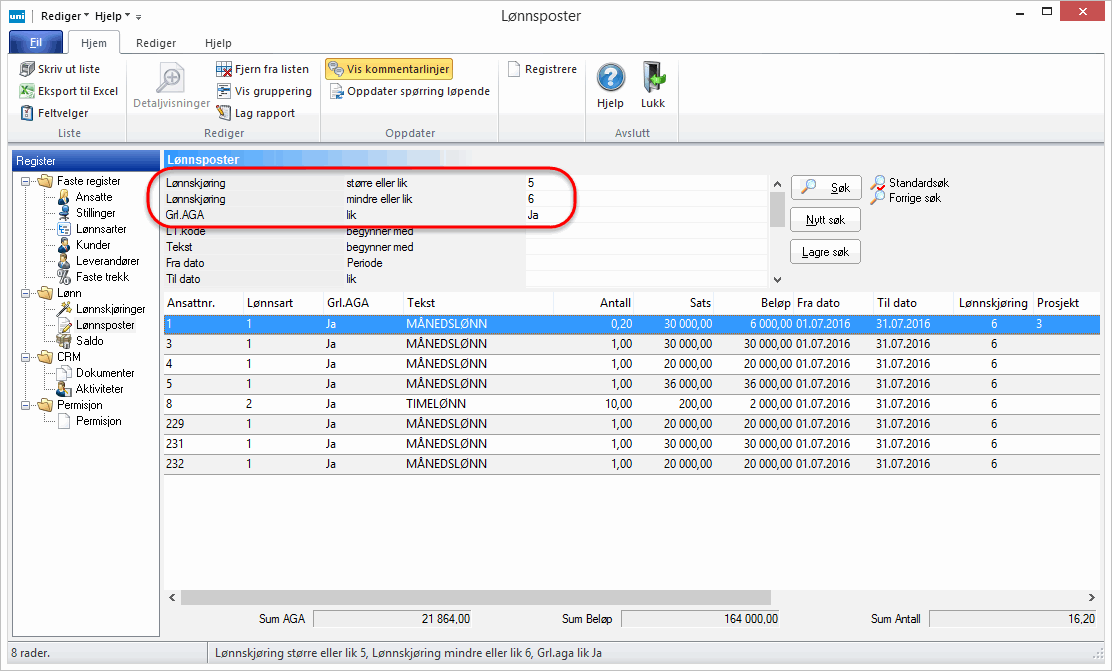This screenshot has width=1112, height=671.
Task: Click the Skriv ut liste printer icon
Action: pyautogui.click(x=27, y=69)
